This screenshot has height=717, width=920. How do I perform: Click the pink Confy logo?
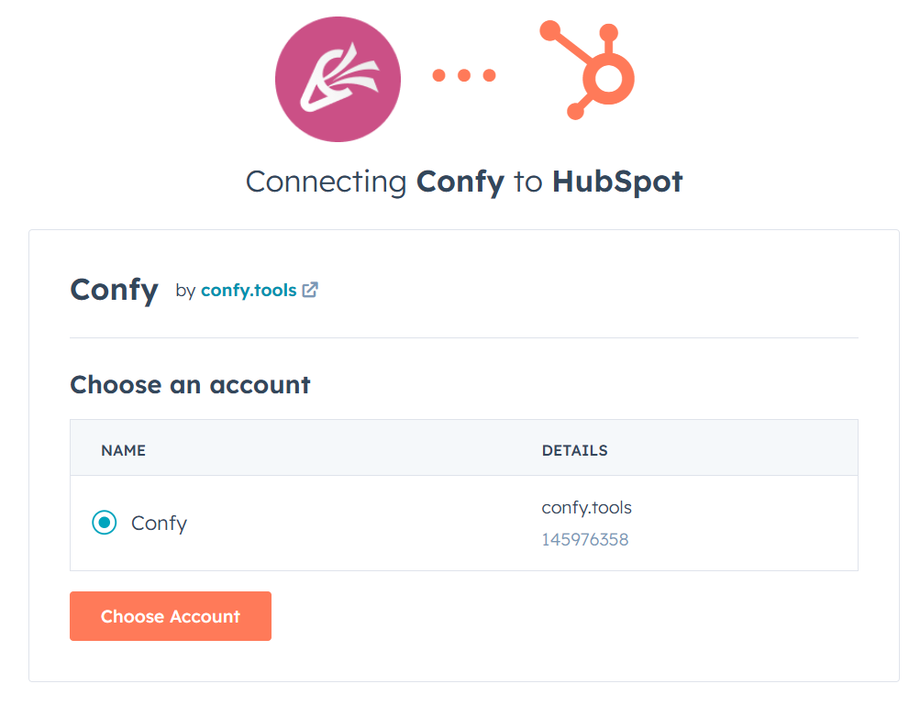[337, 79]
